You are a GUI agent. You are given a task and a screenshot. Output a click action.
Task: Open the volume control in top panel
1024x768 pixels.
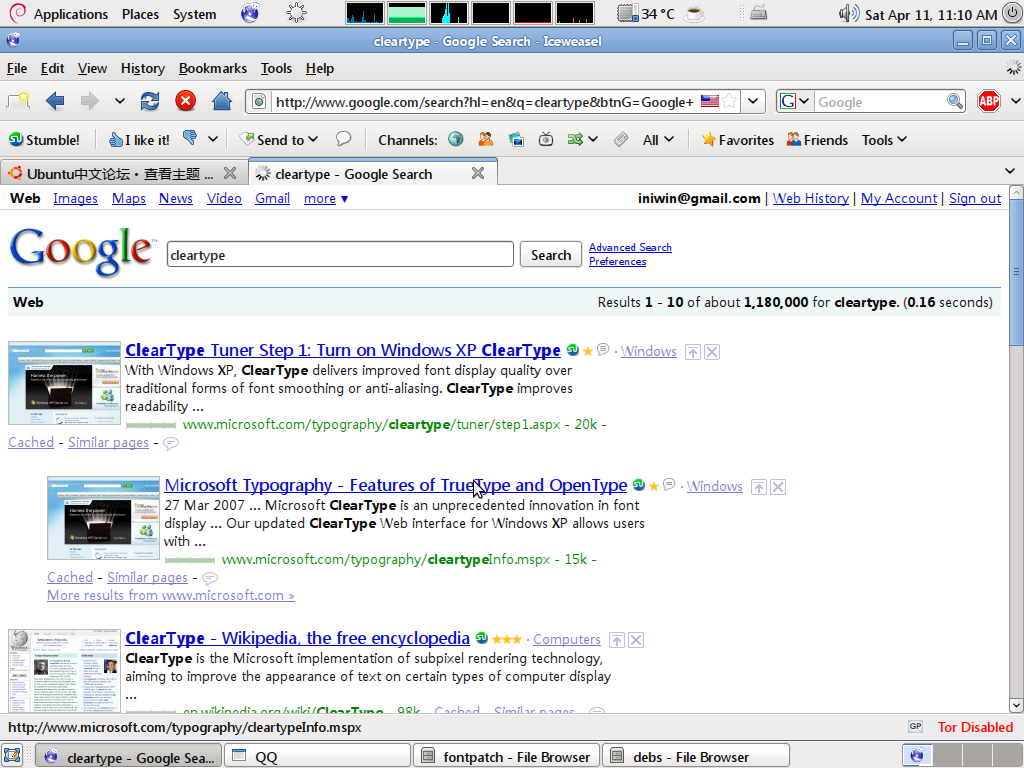[848, 14]
